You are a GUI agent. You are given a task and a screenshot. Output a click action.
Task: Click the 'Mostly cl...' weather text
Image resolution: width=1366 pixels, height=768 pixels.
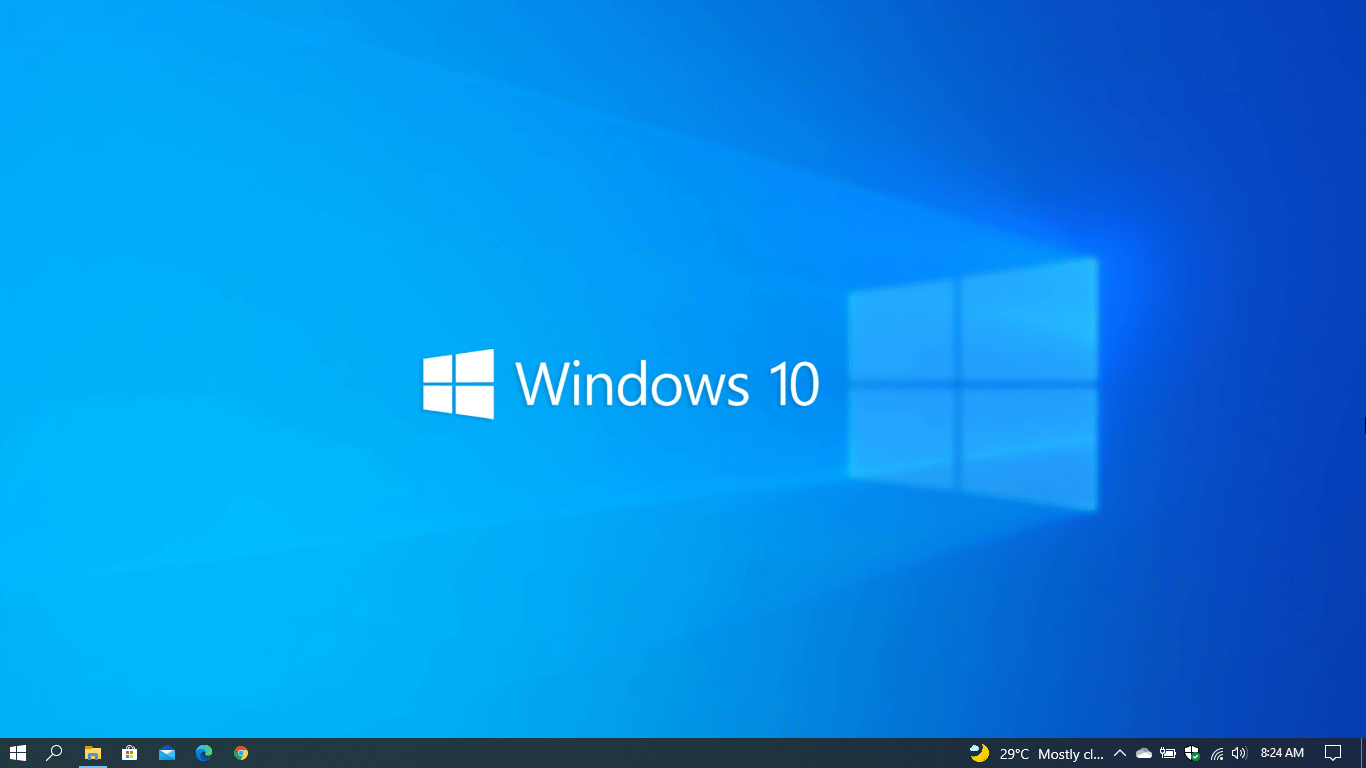click(1071, 754)
